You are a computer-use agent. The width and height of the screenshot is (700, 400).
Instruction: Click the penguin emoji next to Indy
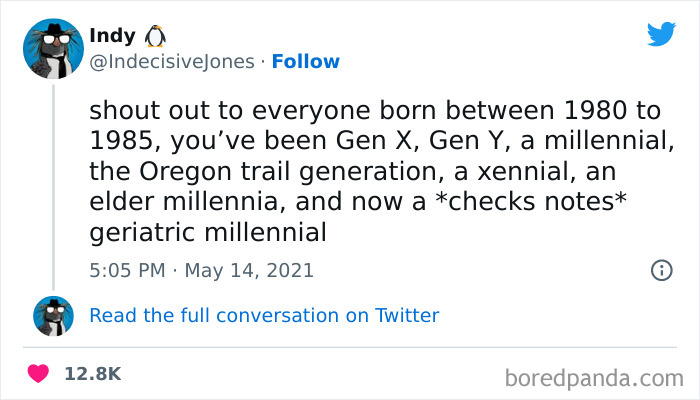tap(155, 36)
